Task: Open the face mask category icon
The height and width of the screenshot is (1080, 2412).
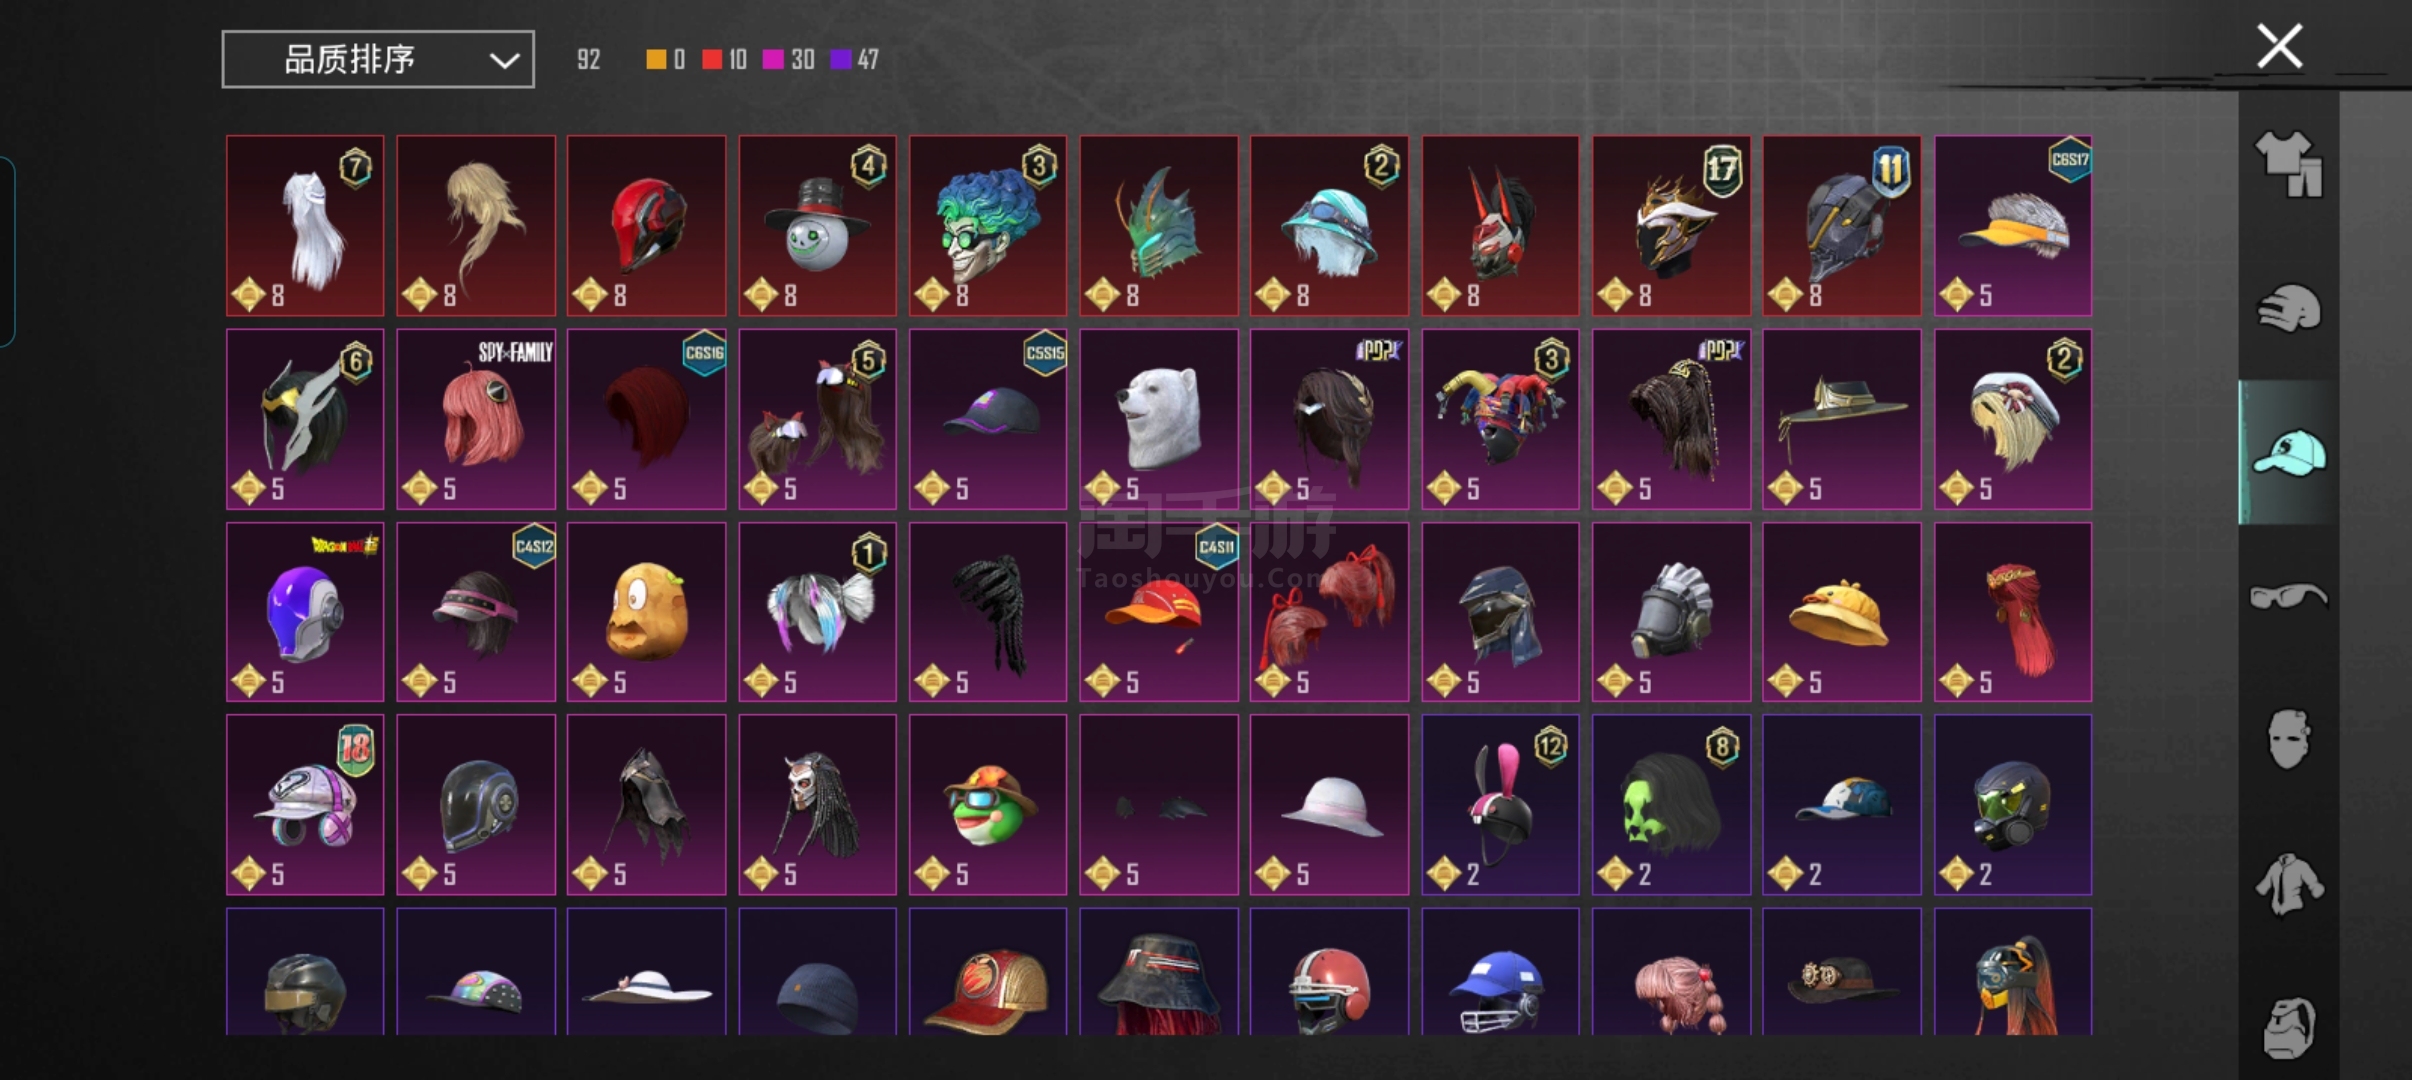Action: click(x=2288, y=740)
